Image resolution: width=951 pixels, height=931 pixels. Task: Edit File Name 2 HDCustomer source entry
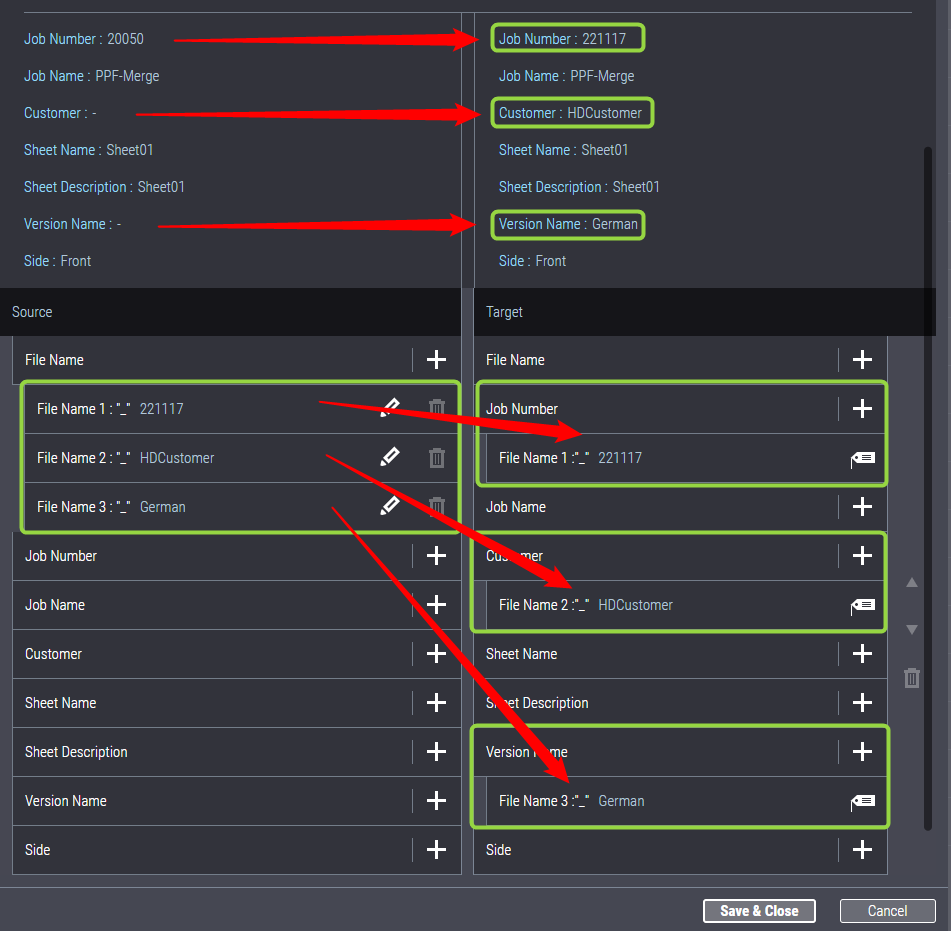coord(390,457)
